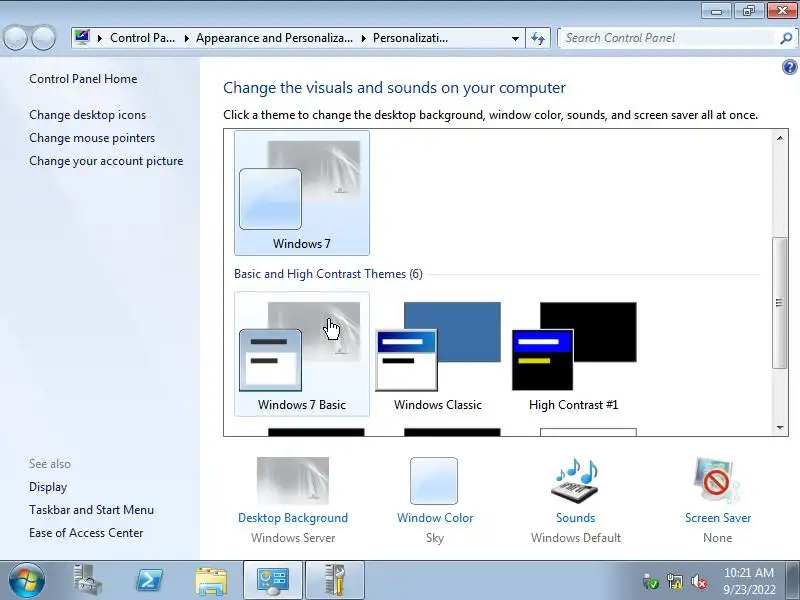Open the Sounds keyboard-and-notes icon

(x=575, y=481)
